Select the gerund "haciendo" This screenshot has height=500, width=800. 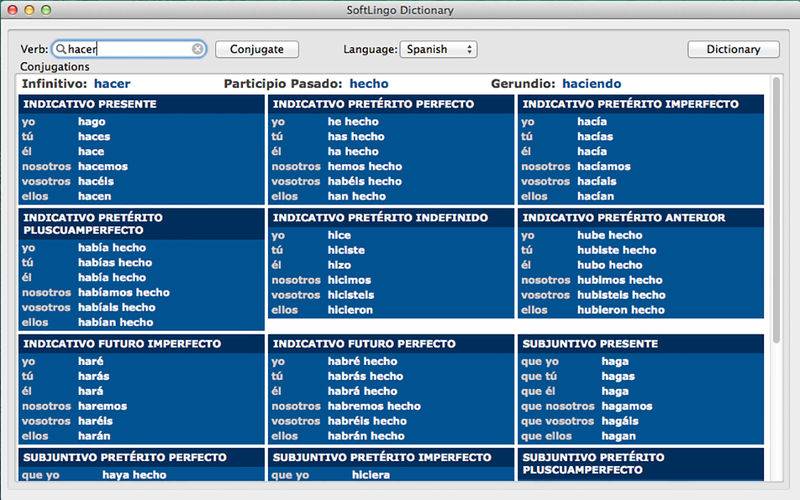[591, 84]
